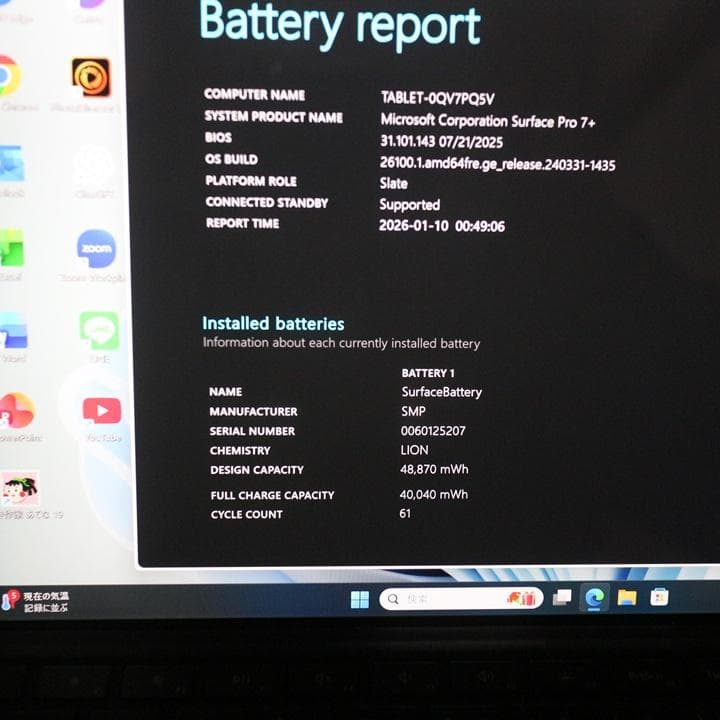Click the 'PLATFORM ROLE' label
The image size is (720, 720).
pyautogui.click(x=251, y=181)
